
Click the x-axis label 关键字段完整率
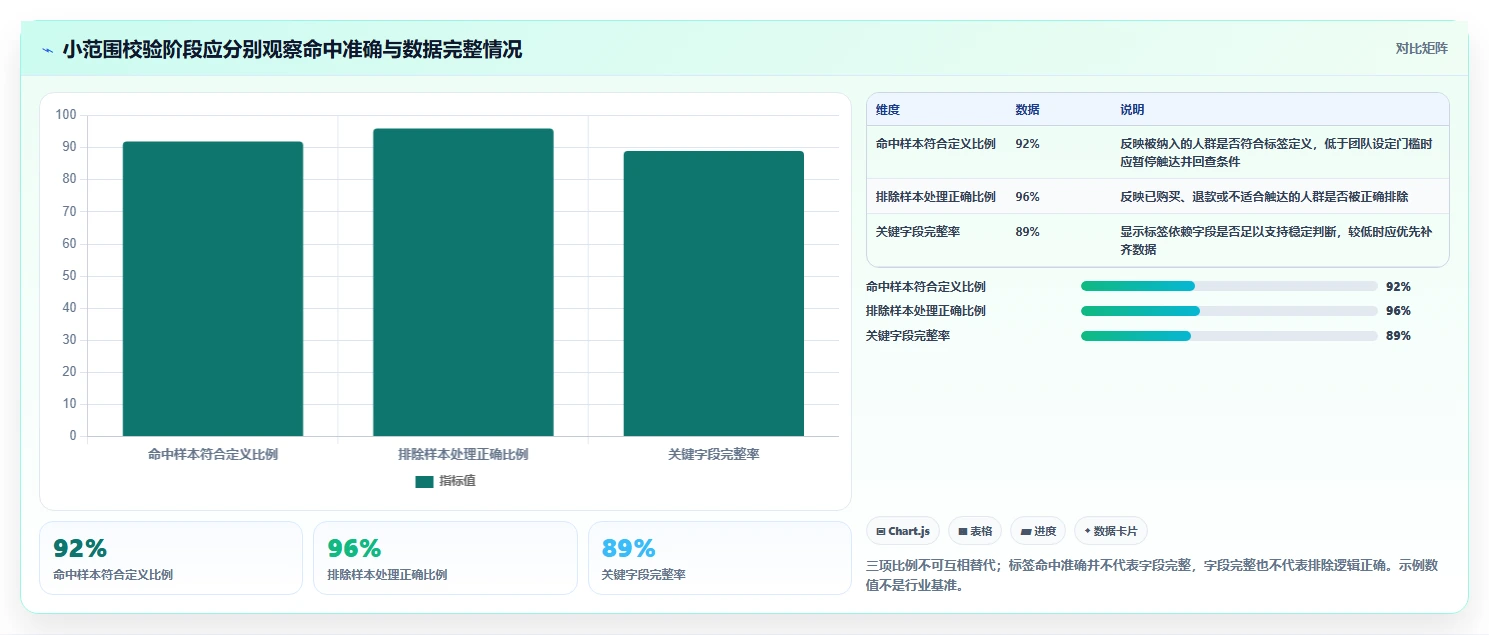click(714, 455)
